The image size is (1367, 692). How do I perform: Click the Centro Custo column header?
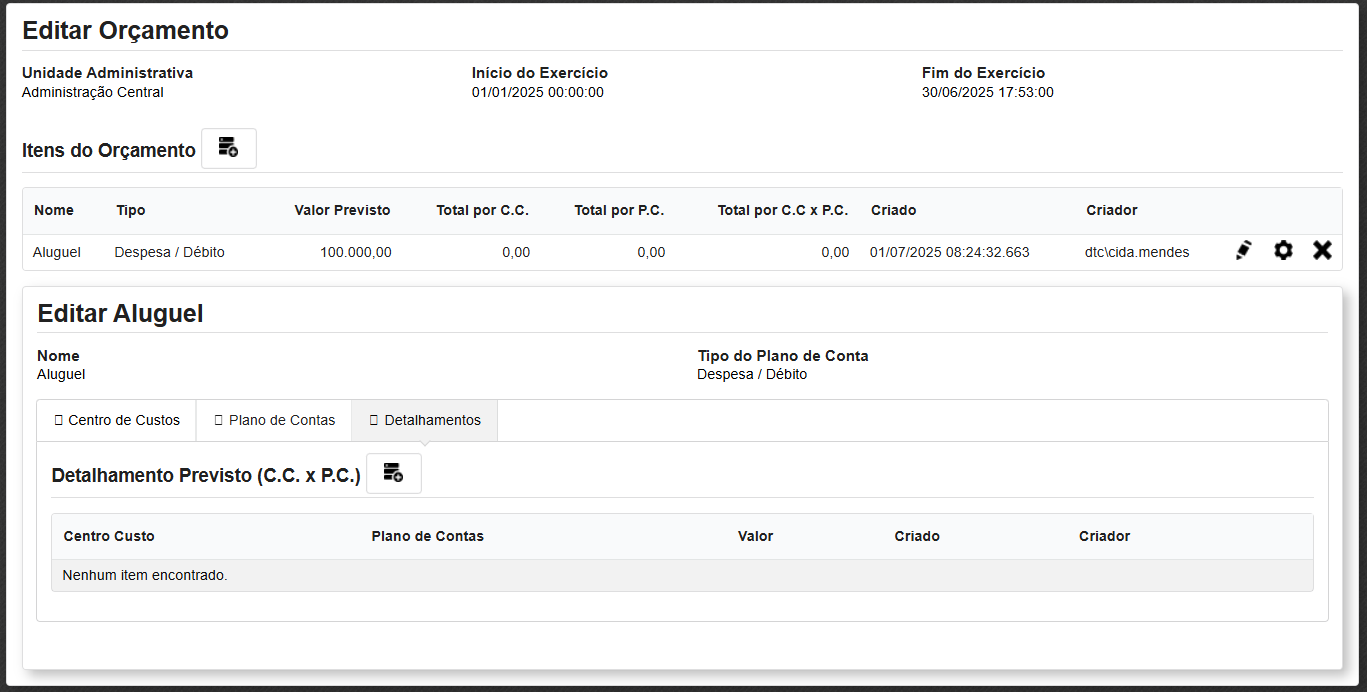point(109,536)
